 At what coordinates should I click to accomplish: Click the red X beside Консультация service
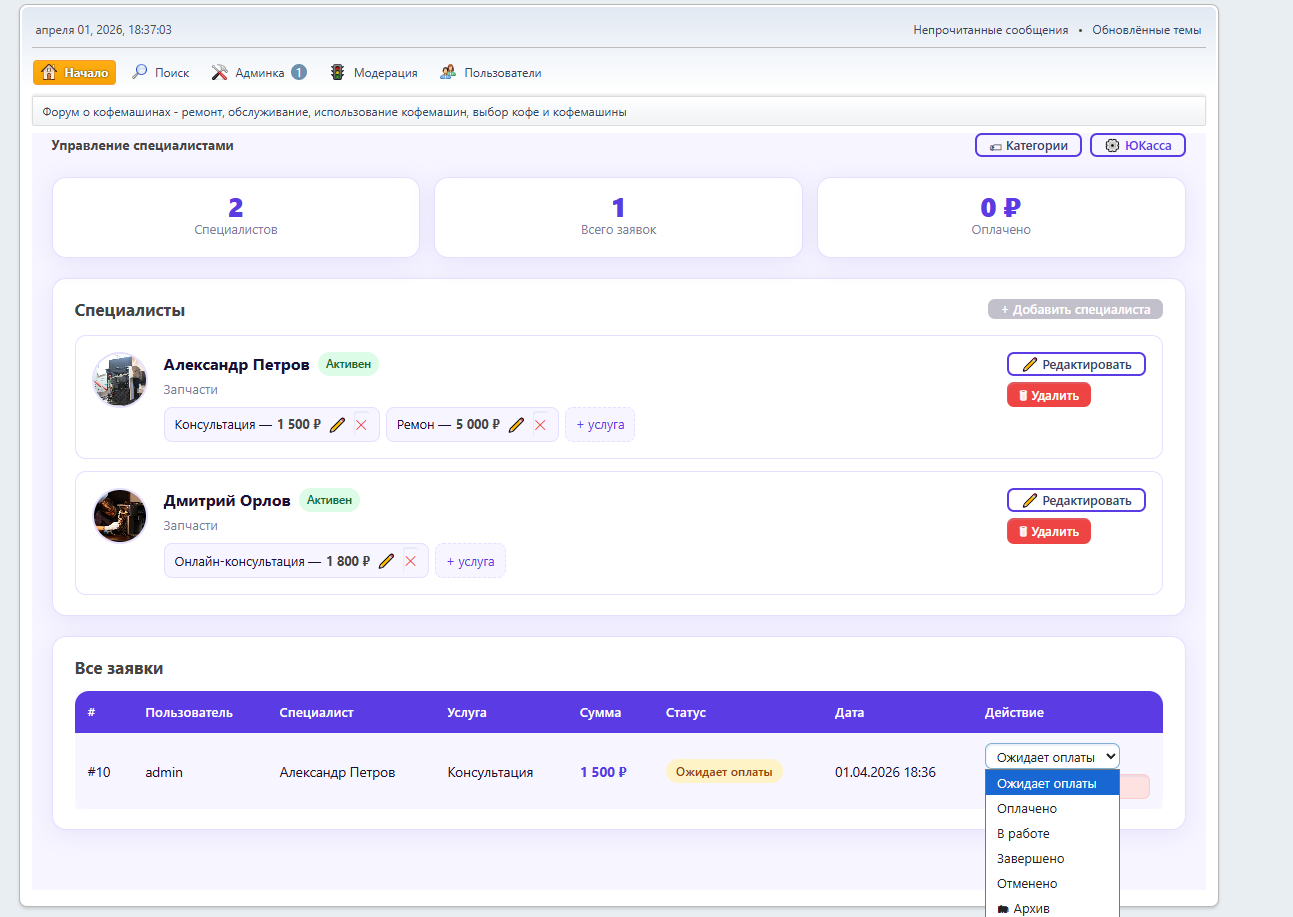pos(361,425)
